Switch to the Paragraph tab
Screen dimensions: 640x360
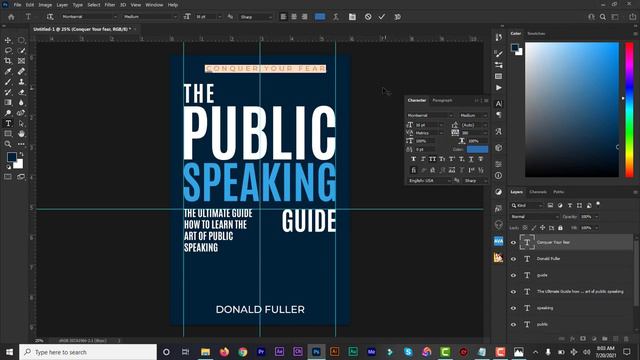(442, 100)
